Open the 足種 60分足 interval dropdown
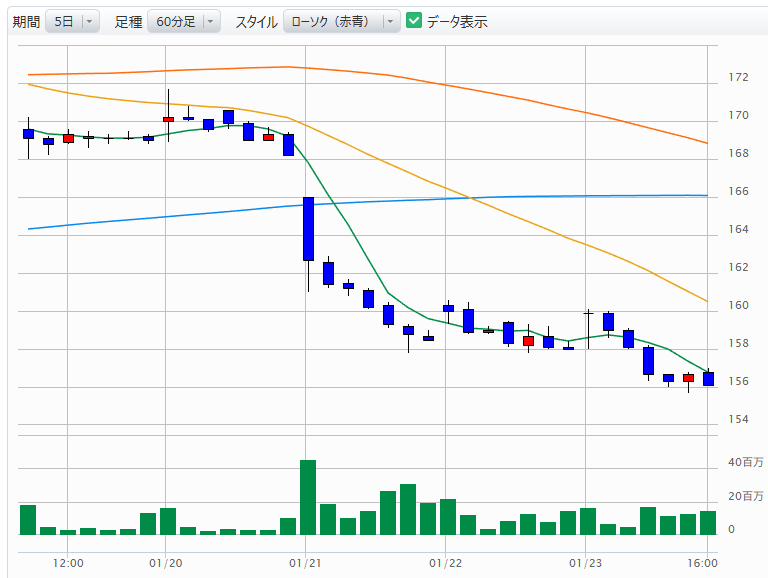Viewport: 768px width, 578px height. click(182, 21)
